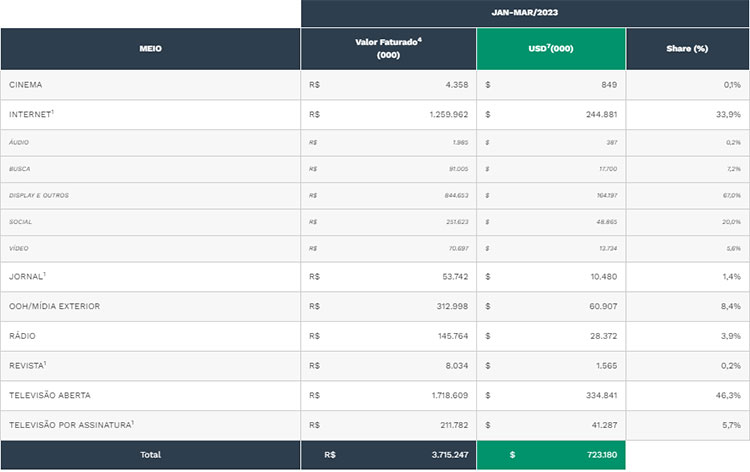The width and height of the screenshot is (750, 472).
Task: Click the JAN-MAR/2023 period header
Action: pyautogui.click(x=525, y=12)
